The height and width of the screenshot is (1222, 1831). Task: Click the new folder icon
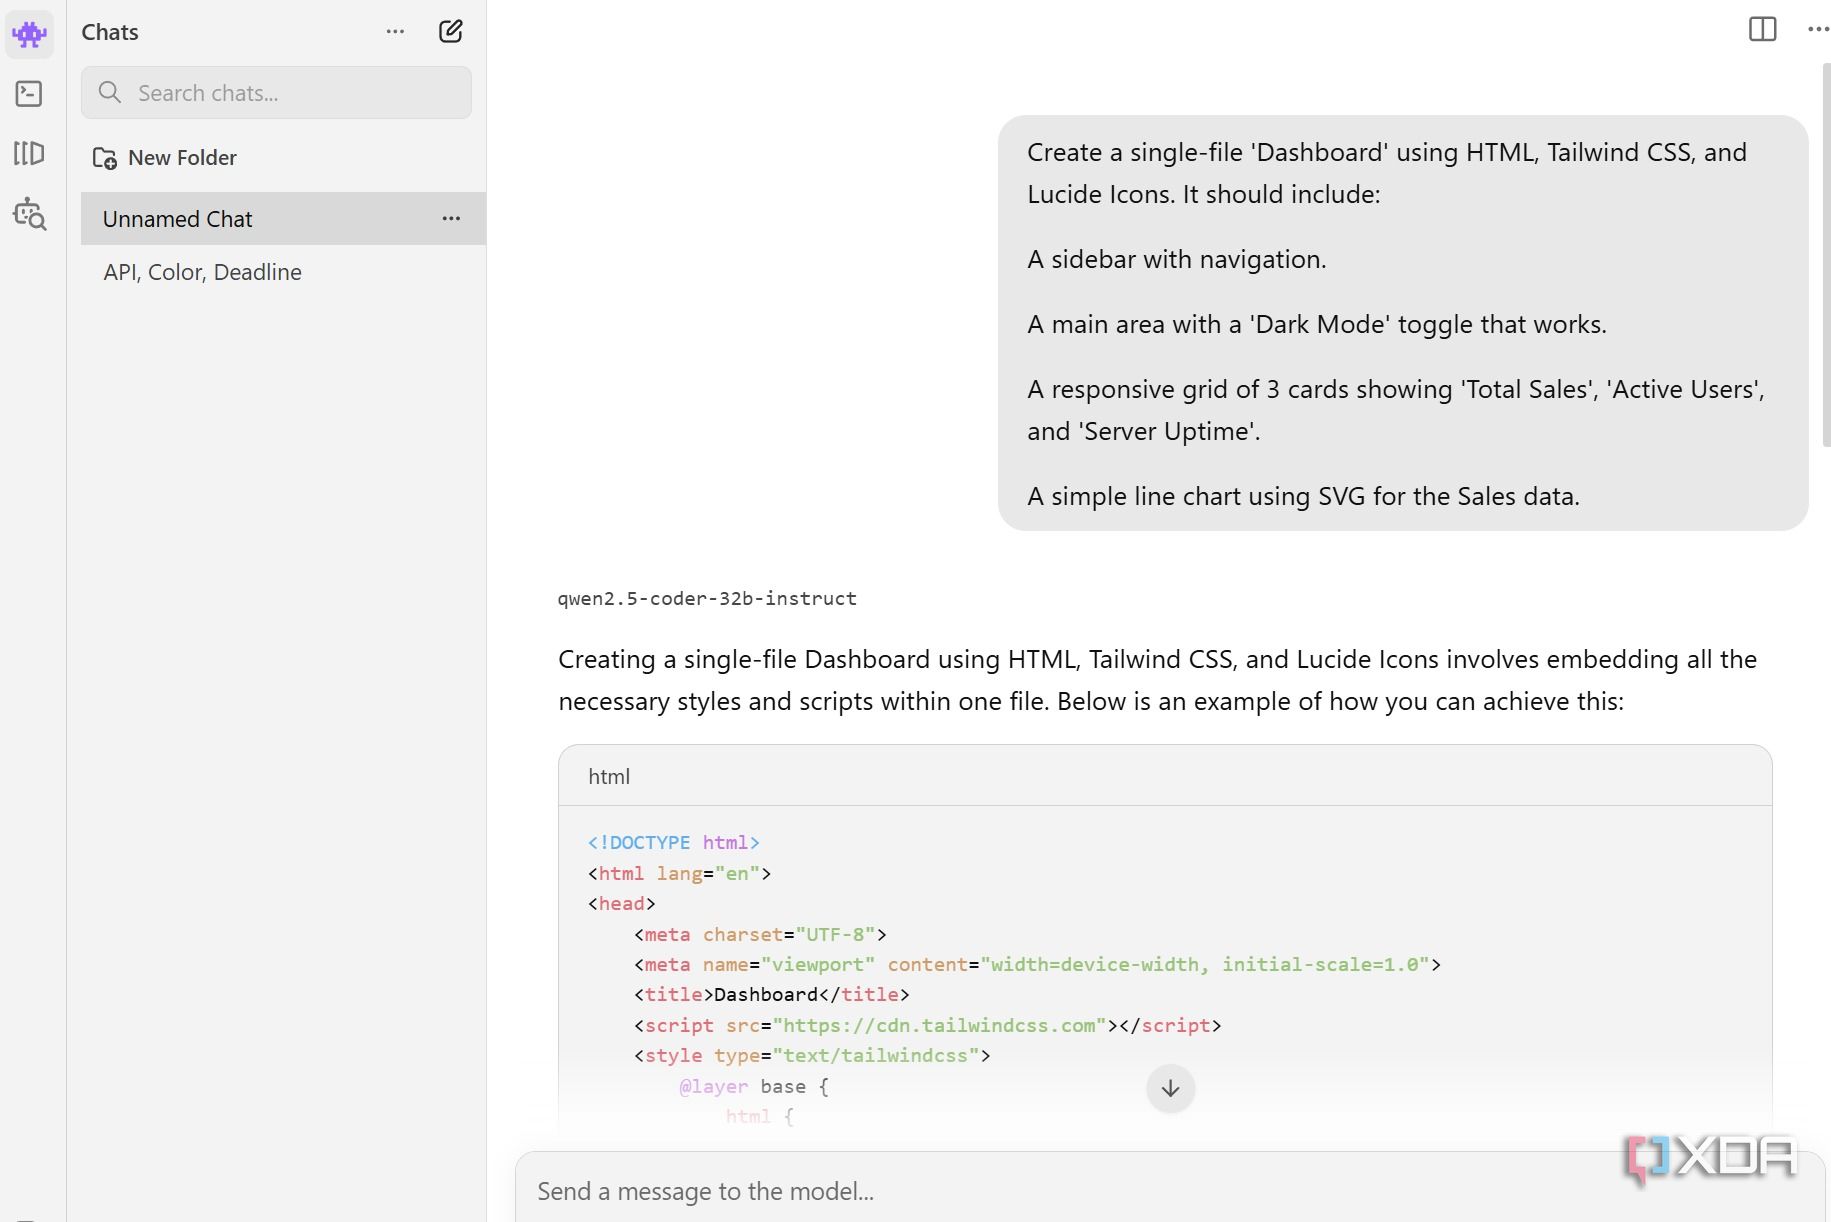pyautogui.click(x=105, y=158)
